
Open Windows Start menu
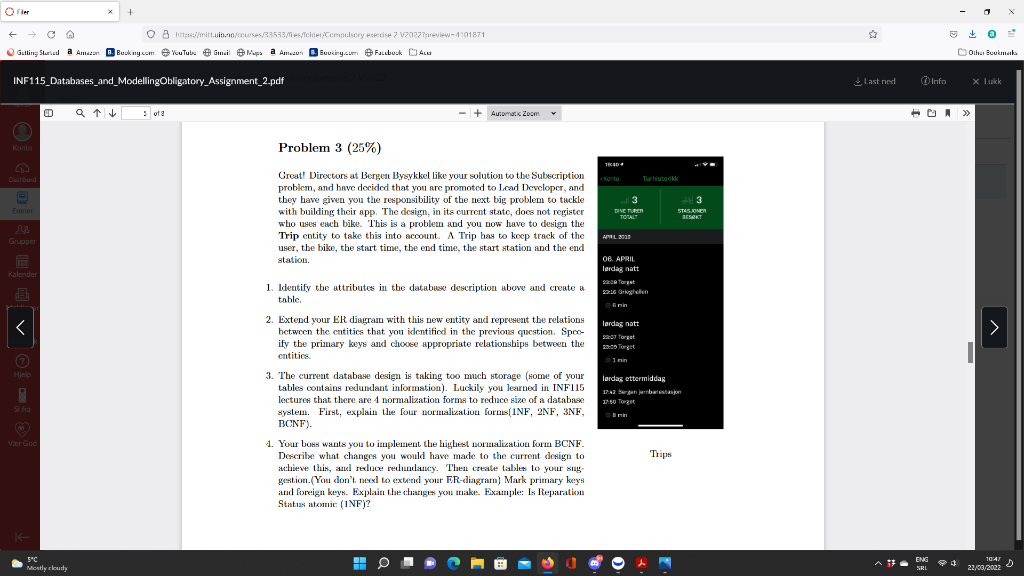360,563
